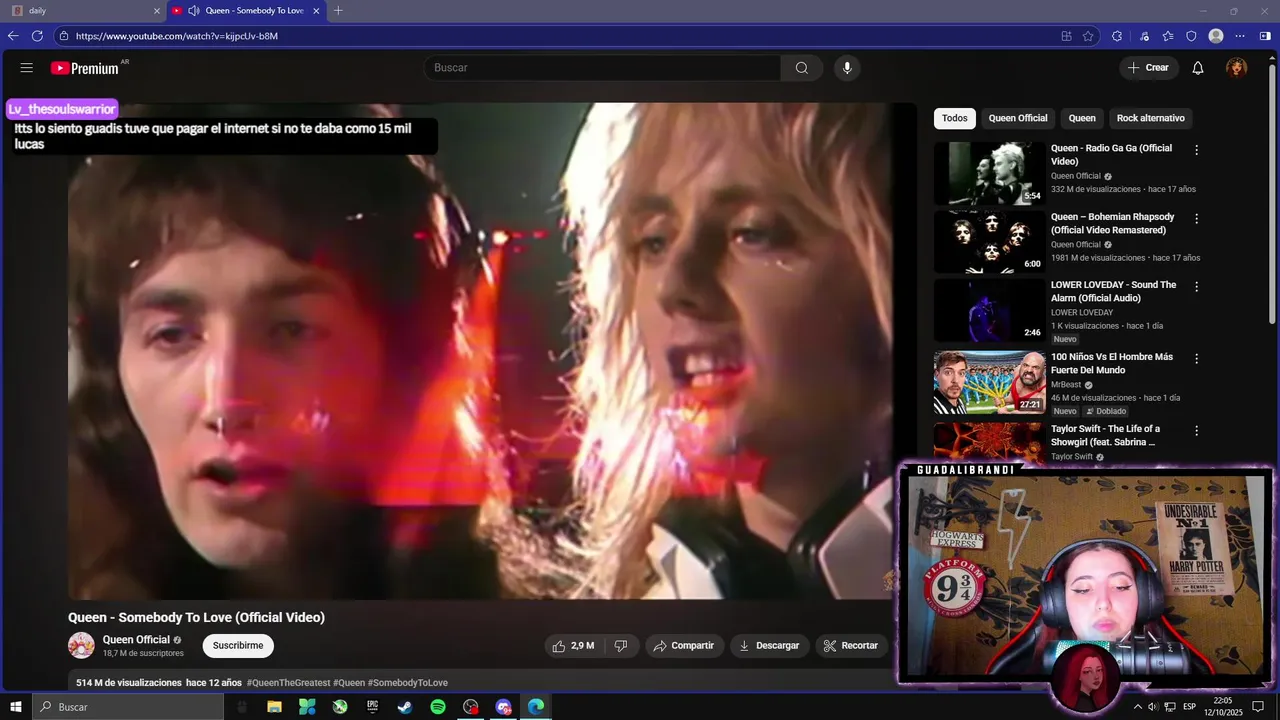
Task: Open the #QueenTheGreatest hashtag link
Action: point(288,683)
